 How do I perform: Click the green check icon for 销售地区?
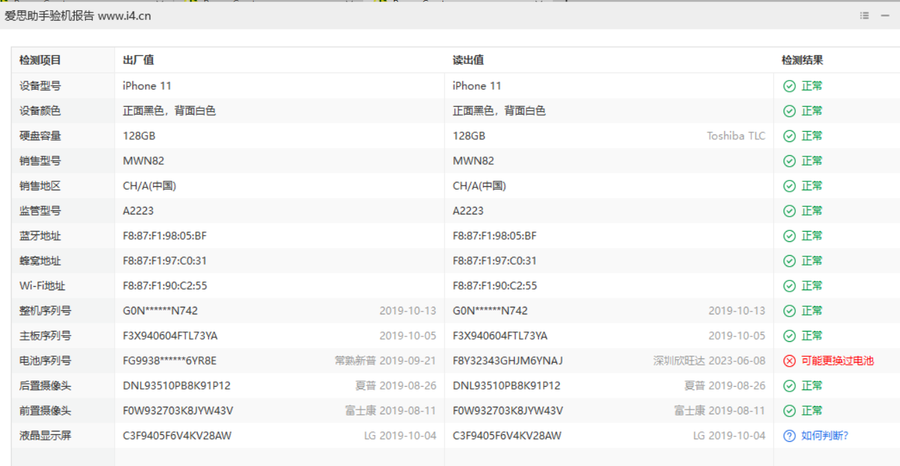tap(789, 186)
